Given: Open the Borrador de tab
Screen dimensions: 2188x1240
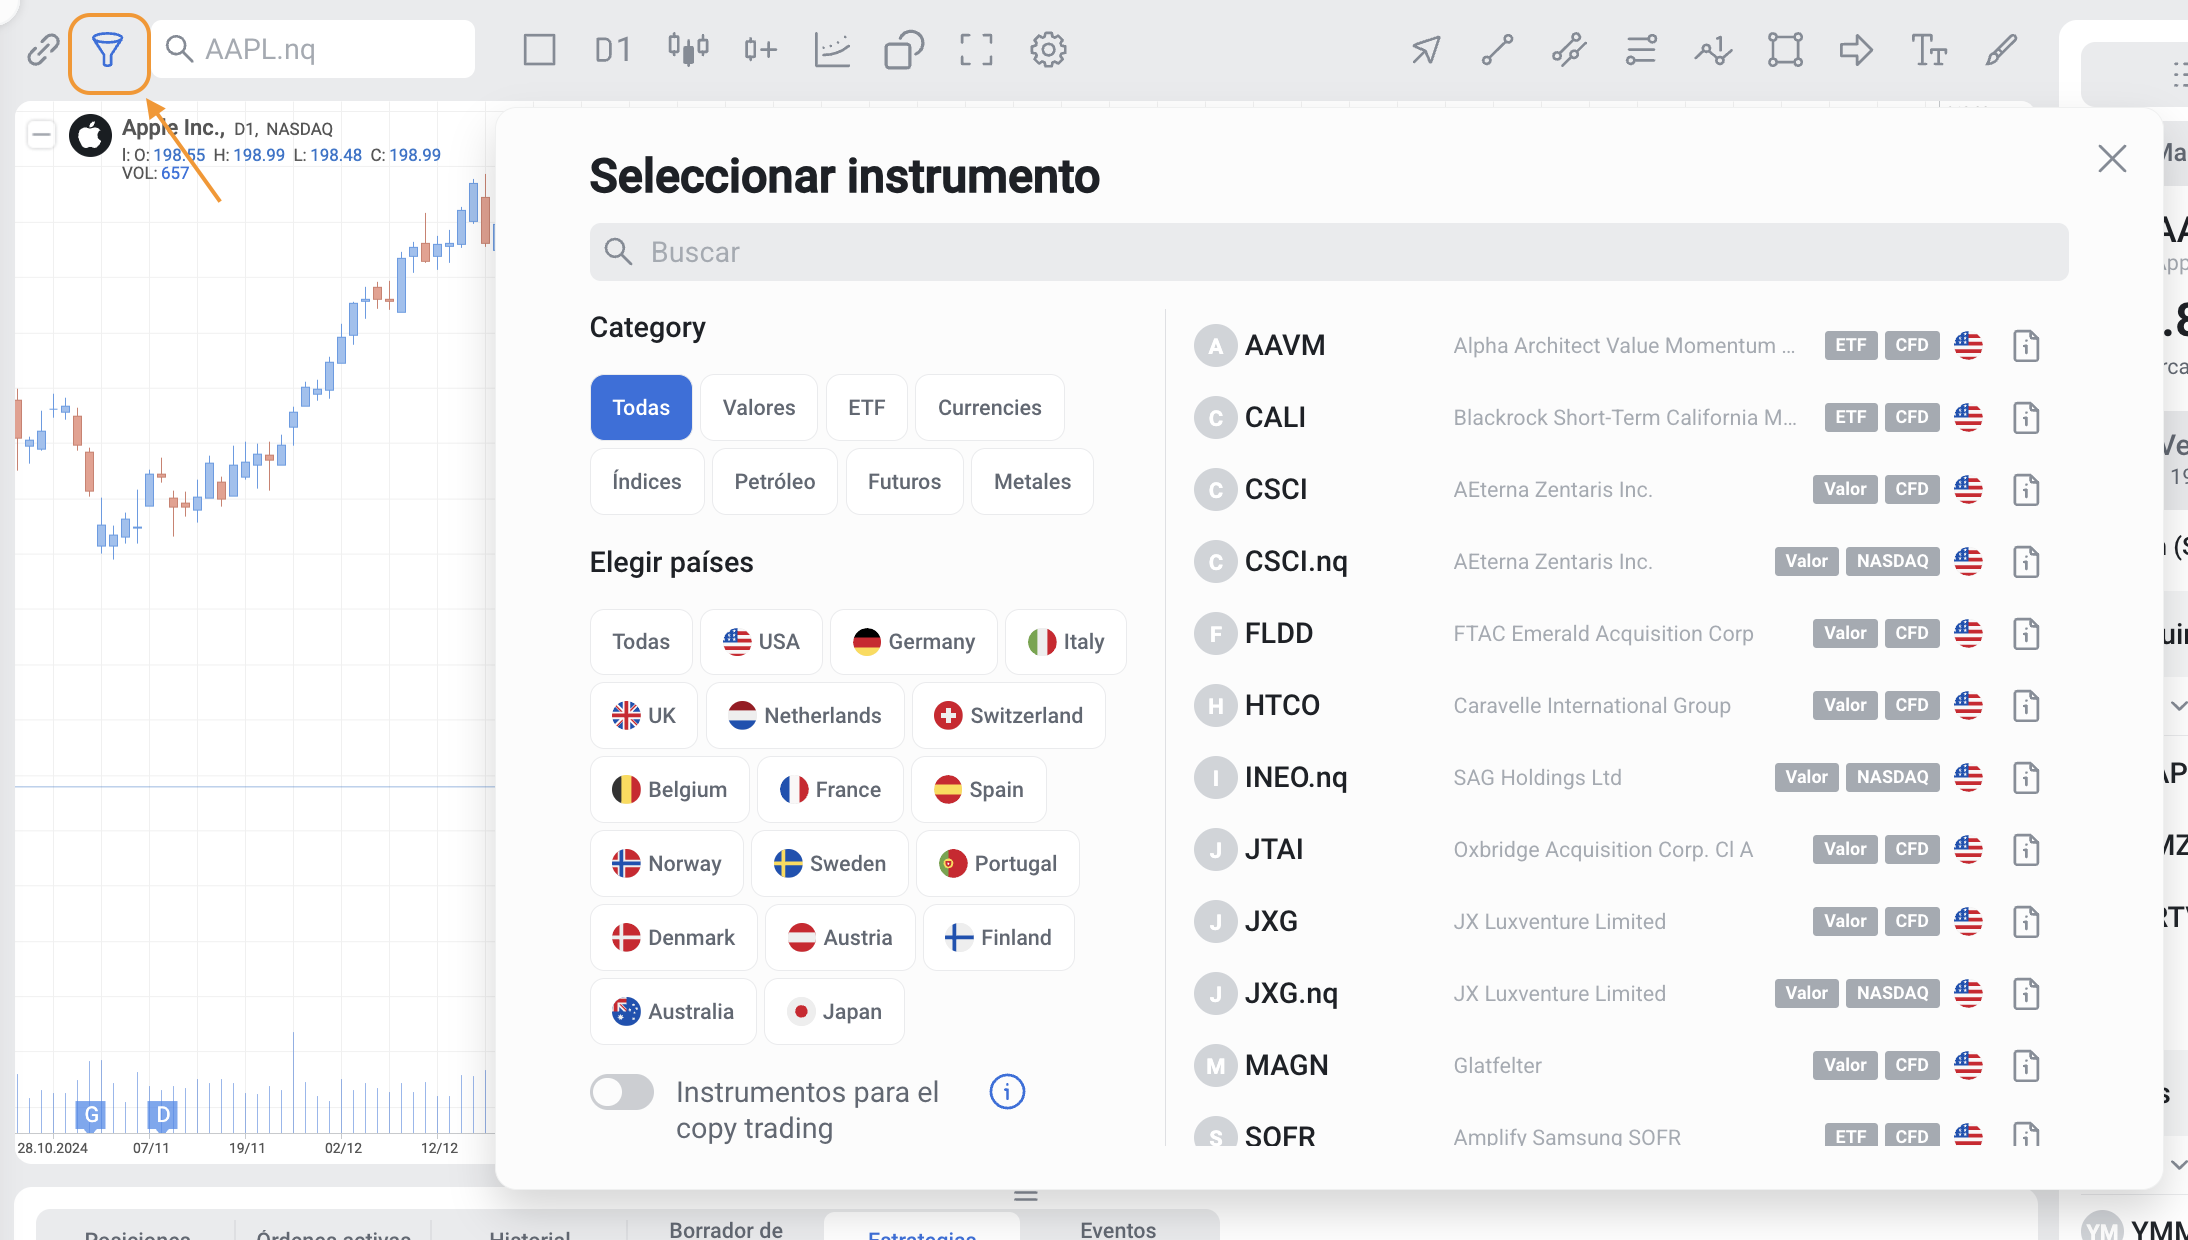Looking at the screenshot, I should pos(726,1229).
